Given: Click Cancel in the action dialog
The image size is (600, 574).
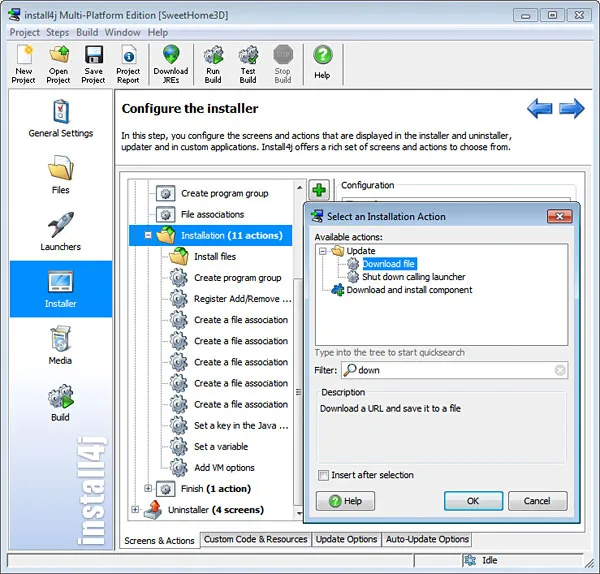Looking at the screenshot, I should (x=537, y=501).
